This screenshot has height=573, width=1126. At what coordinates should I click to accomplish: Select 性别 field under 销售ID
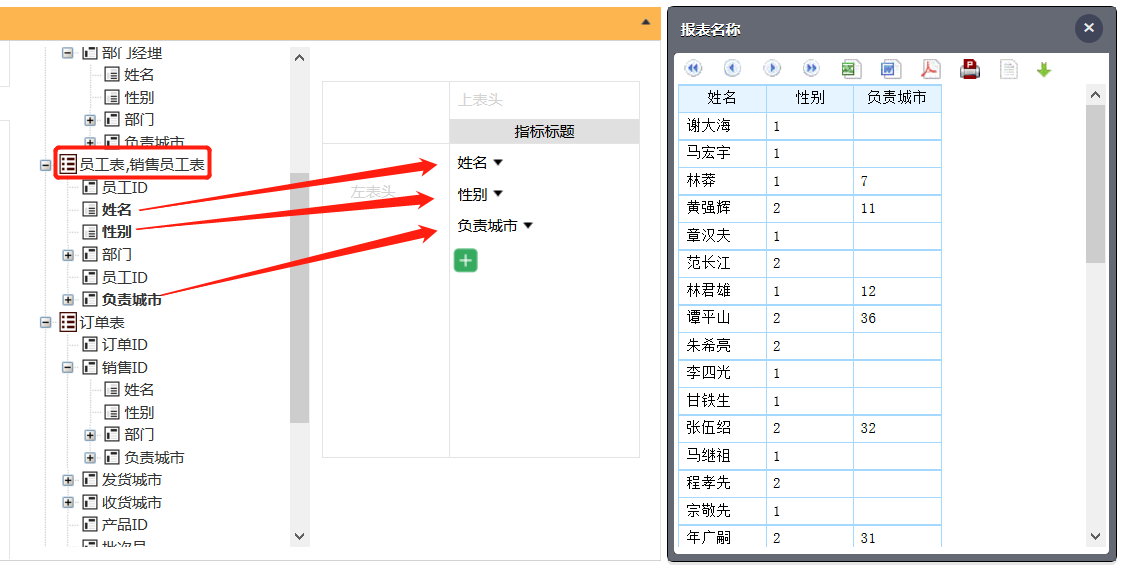[139, 413]
